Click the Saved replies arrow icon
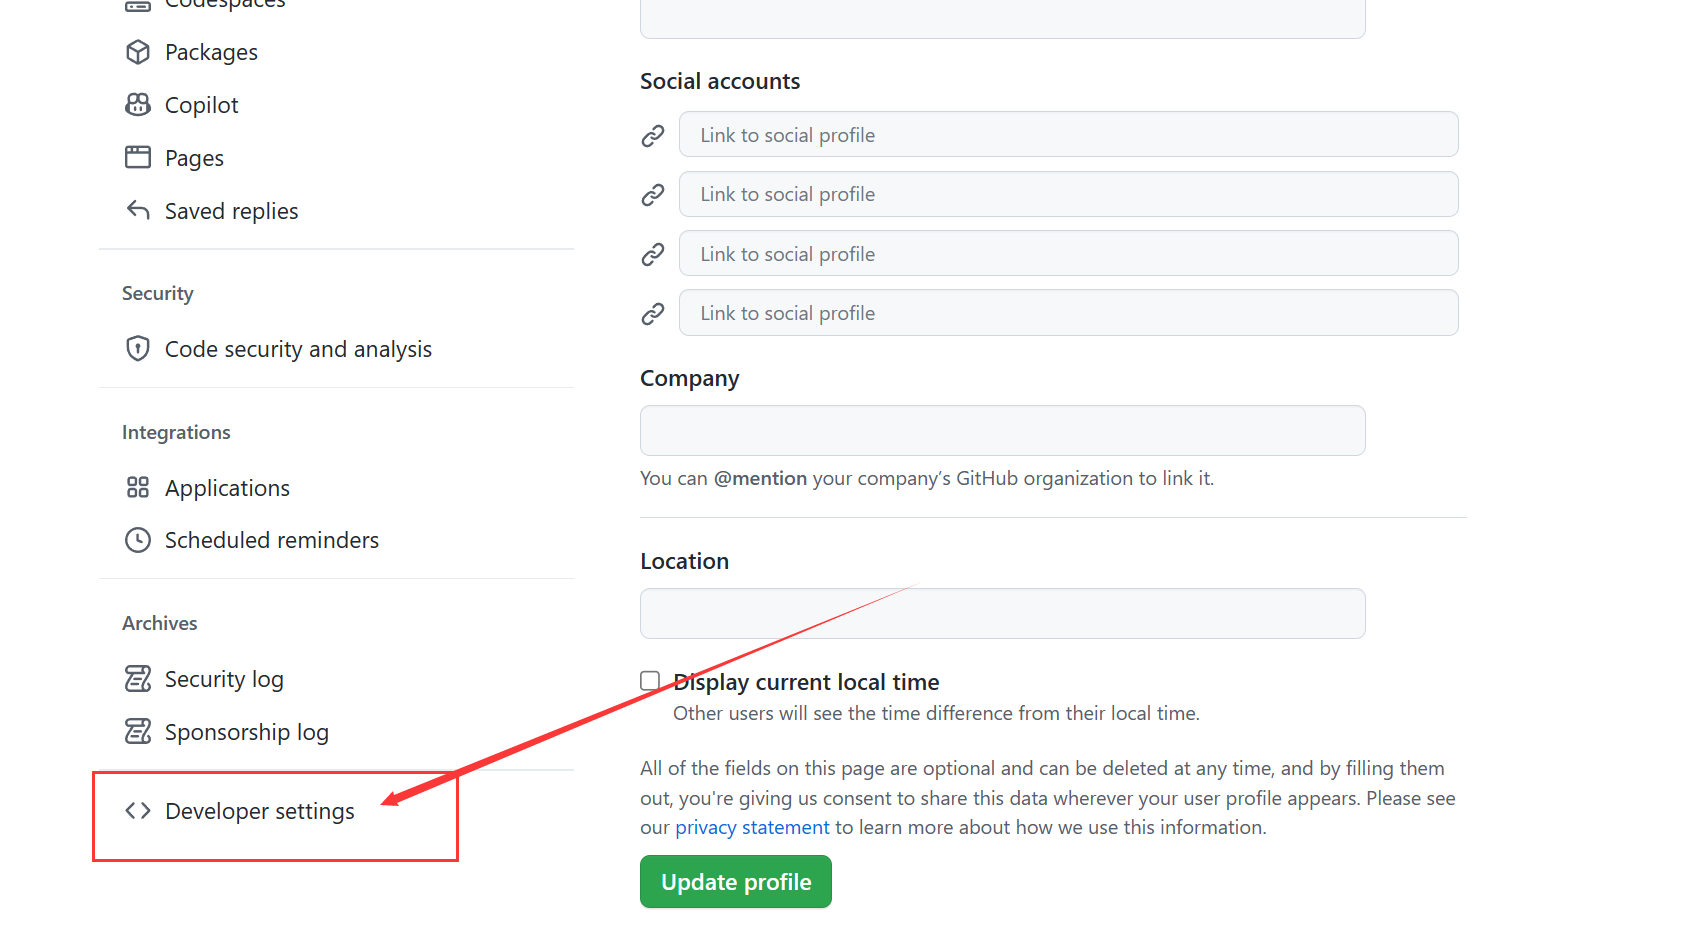 click(138, 210)
